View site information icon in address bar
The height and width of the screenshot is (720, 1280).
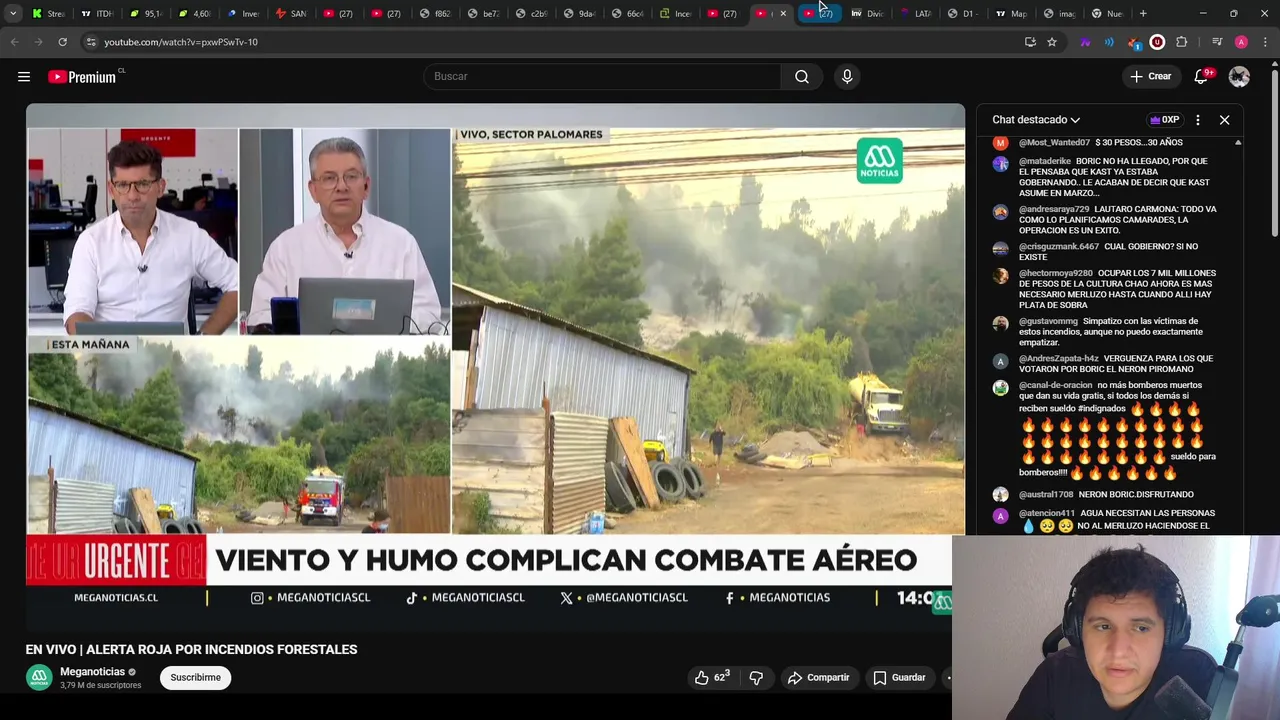pyautogui.click(x=91, y=42)
